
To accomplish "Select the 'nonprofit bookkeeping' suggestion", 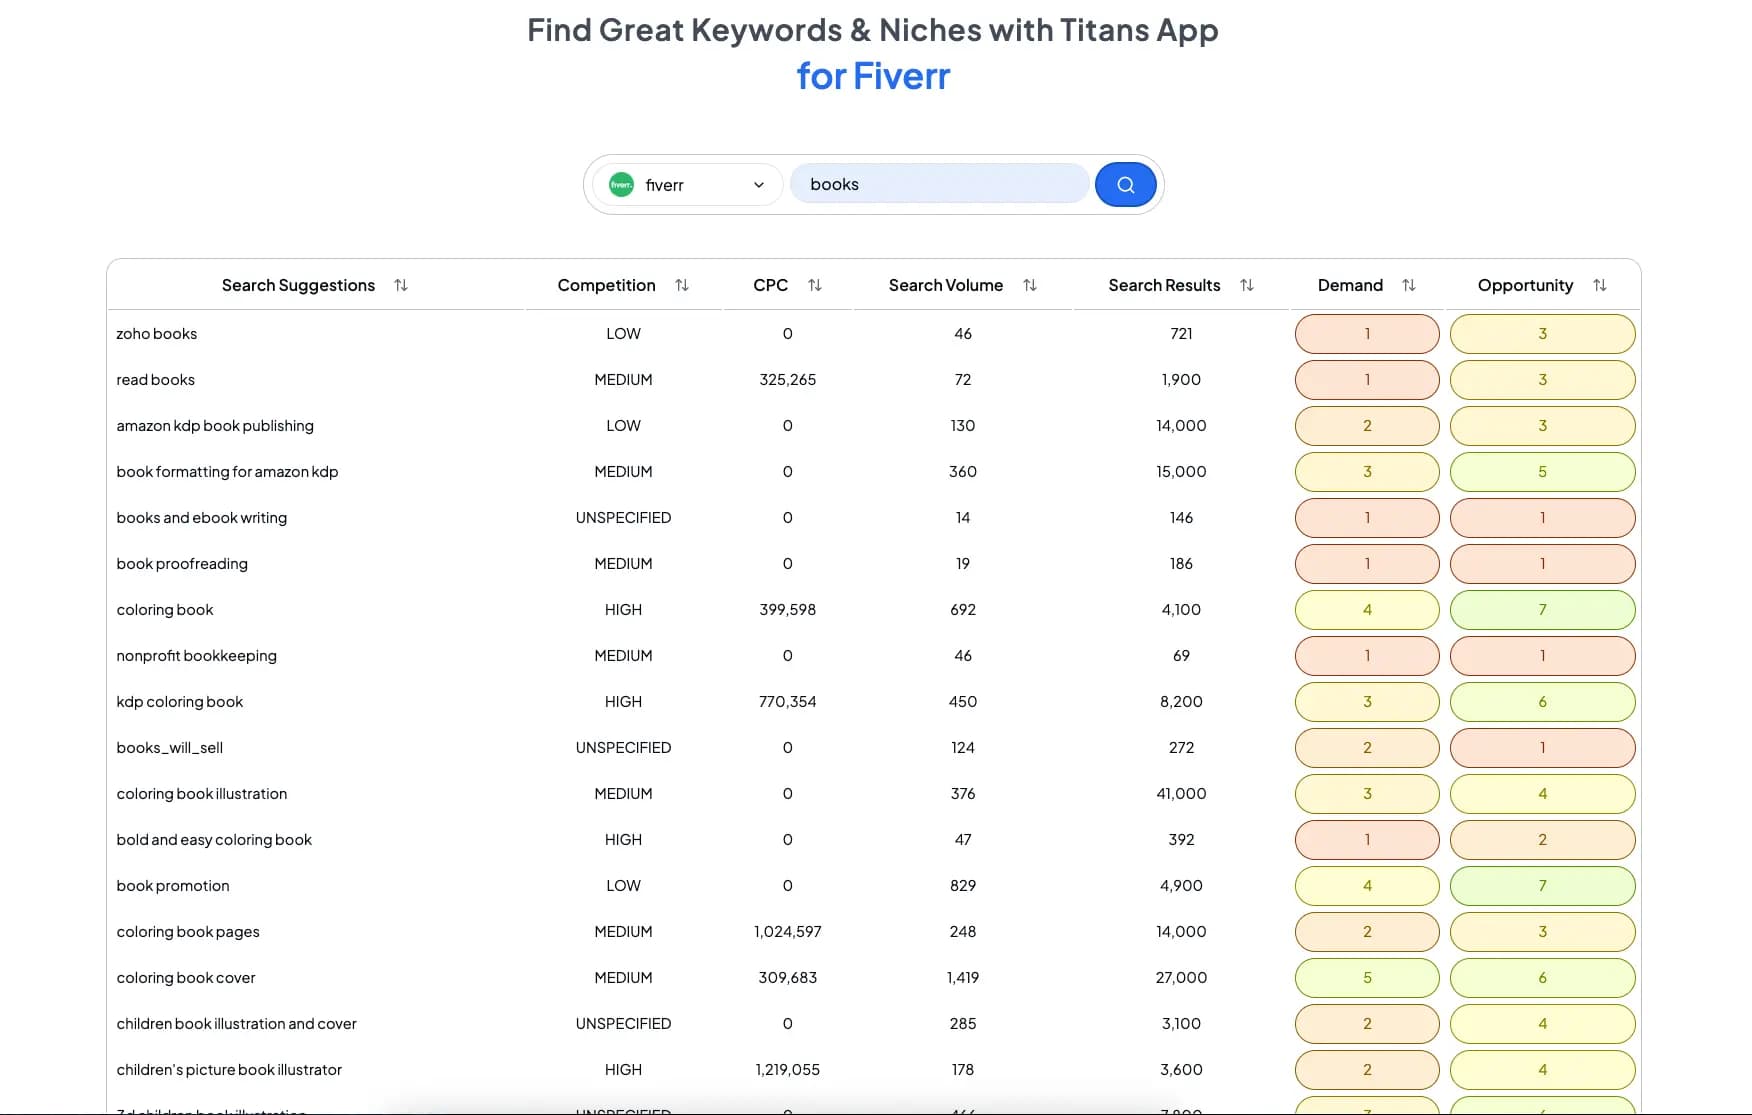I will pos(196,656).
